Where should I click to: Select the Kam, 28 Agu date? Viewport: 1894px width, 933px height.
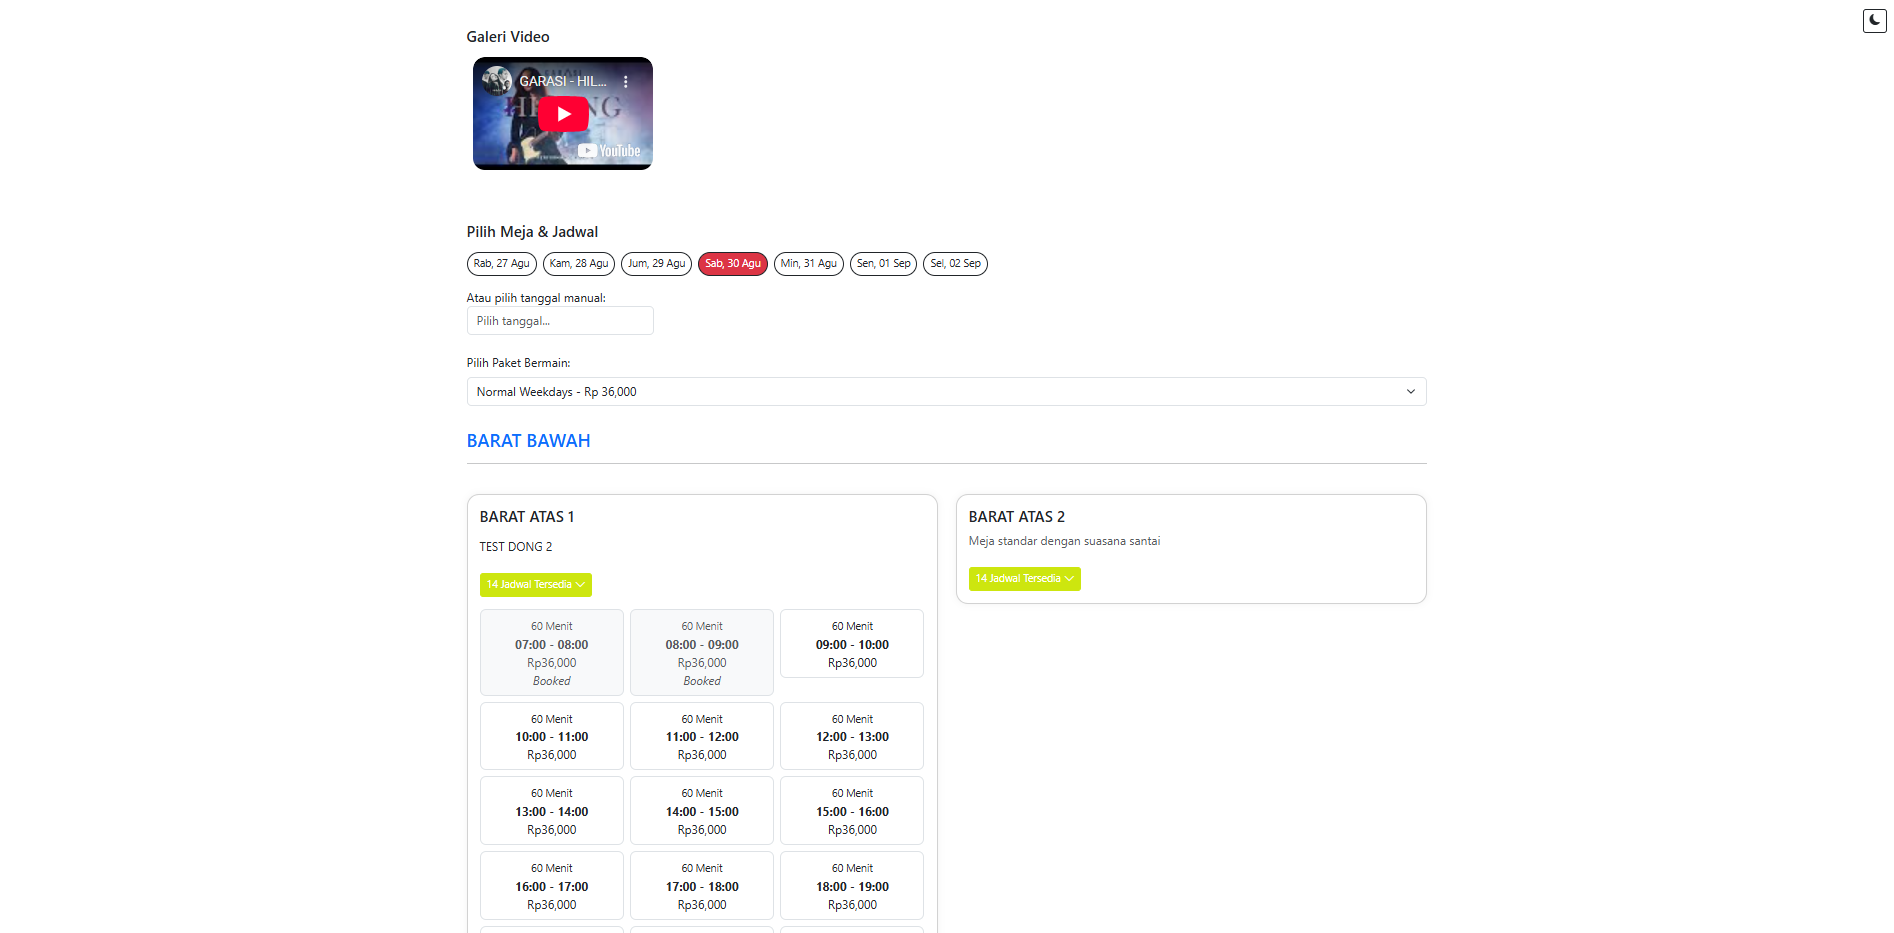(578, 264)
